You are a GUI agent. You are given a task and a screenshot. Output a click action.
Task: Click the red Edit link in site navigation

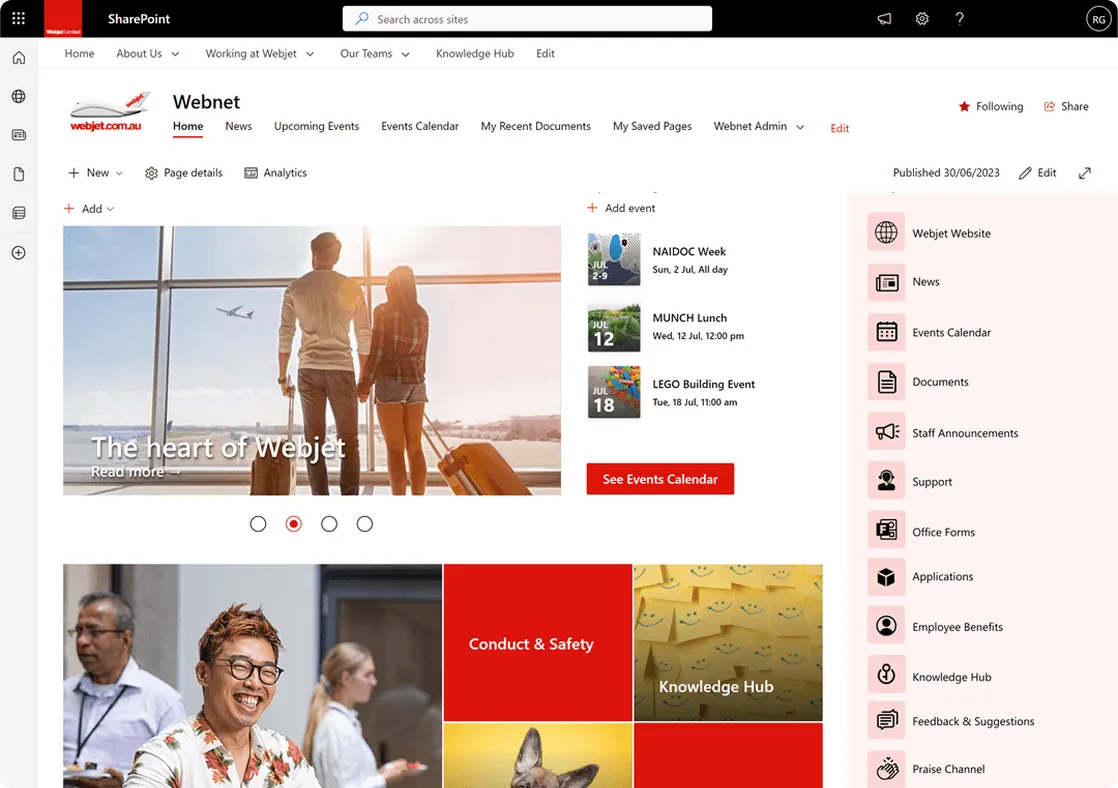(839, 128)
